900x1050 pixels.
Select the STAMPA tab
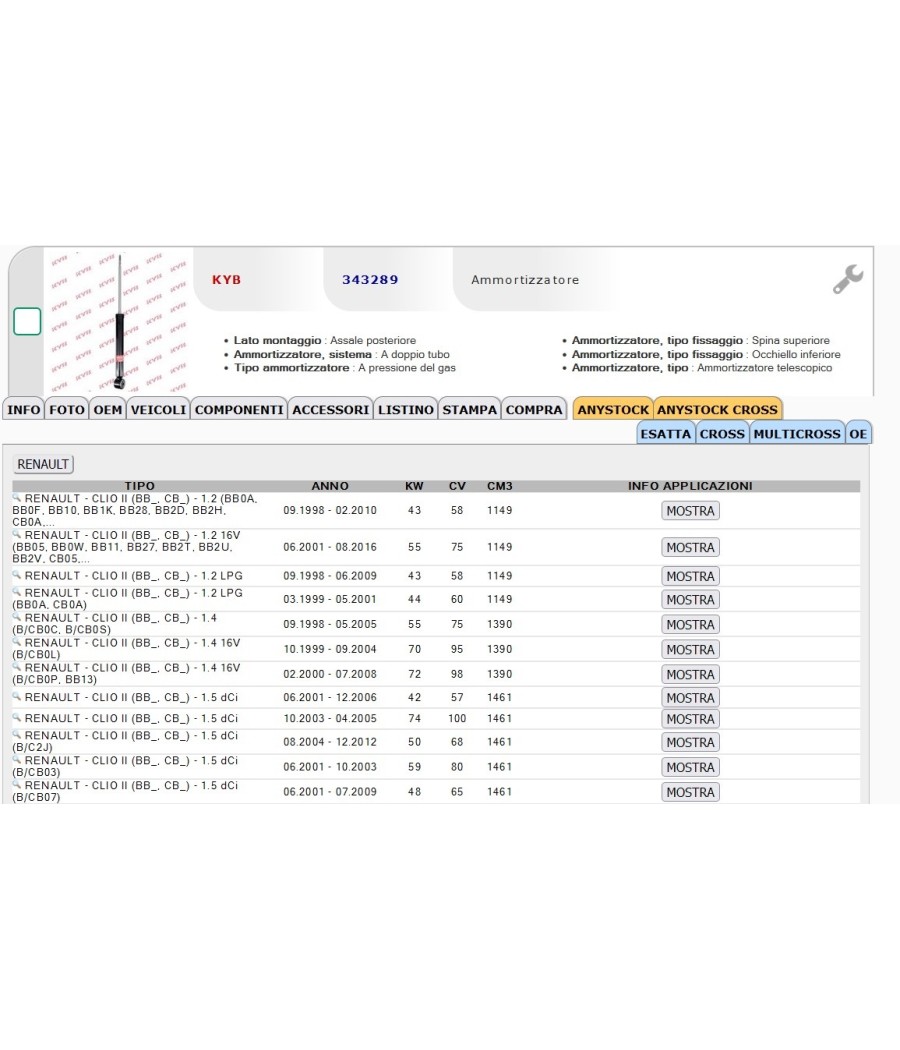pyautogui.click(x=469, y=410)
